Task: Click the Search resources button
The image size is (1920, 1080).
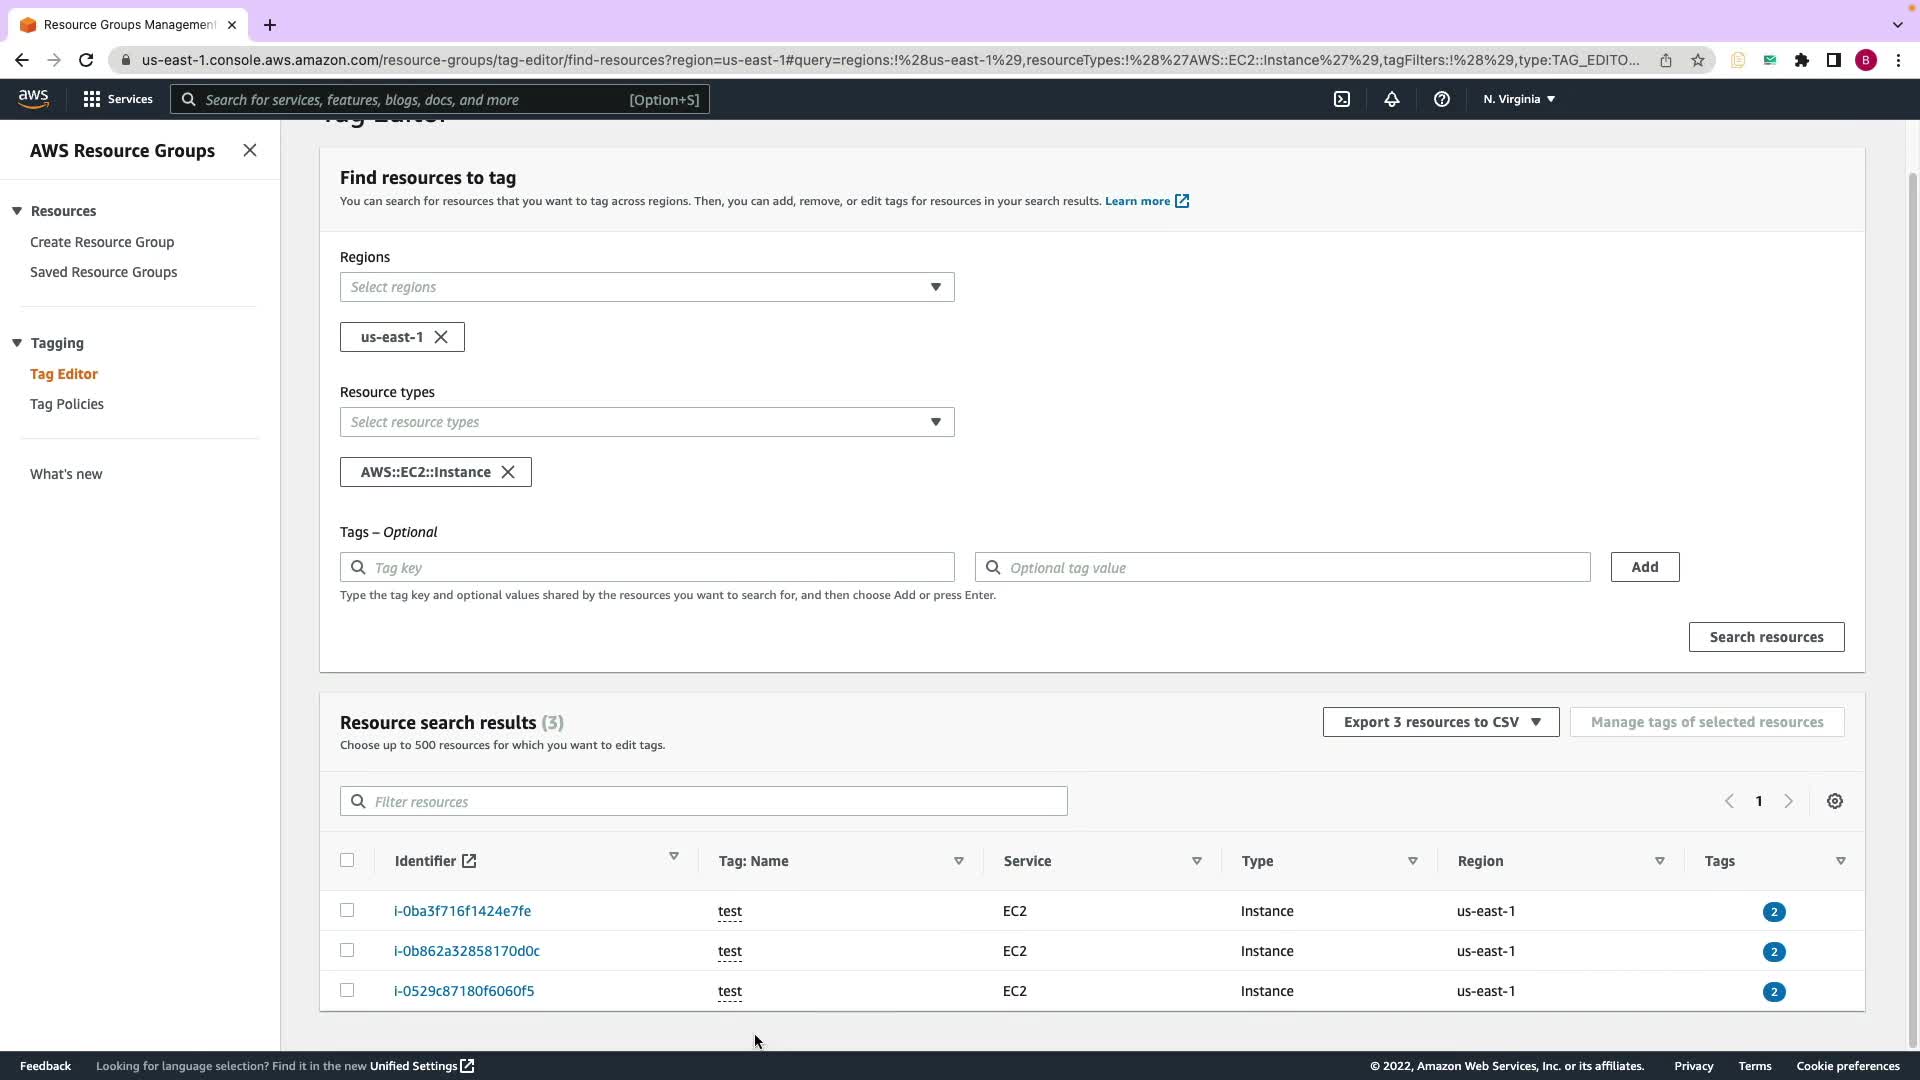Action: pyautogui.click(x=1765, y=637)
